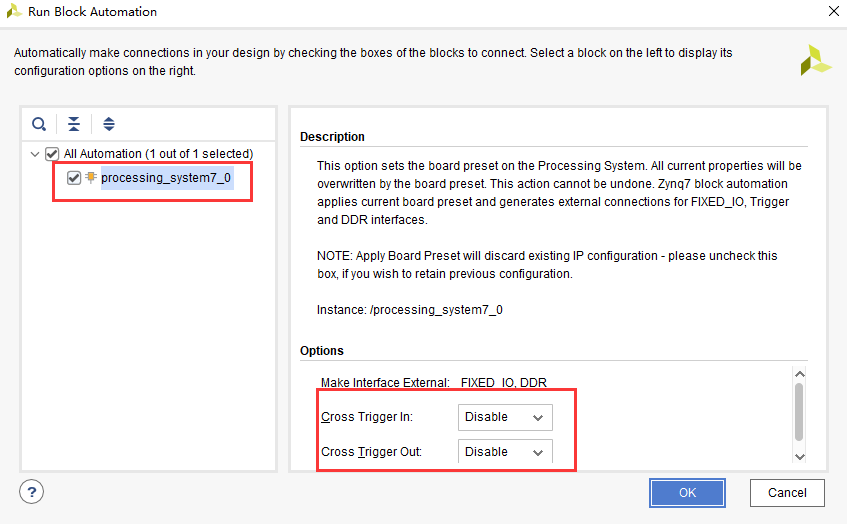847x524 pixels.
Task: Select processing_system7_0 in the tree
Action: click(x=166, y=178)
